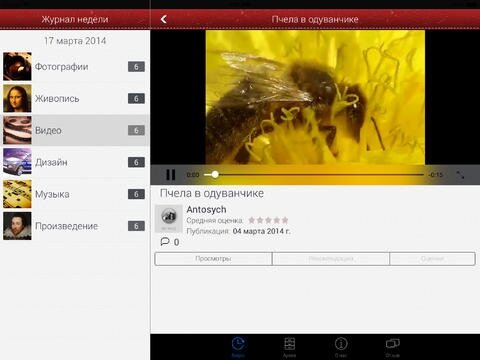Click the video timeline track midpoint
Viewport: 480px width, 360px height.
point(314,174)
